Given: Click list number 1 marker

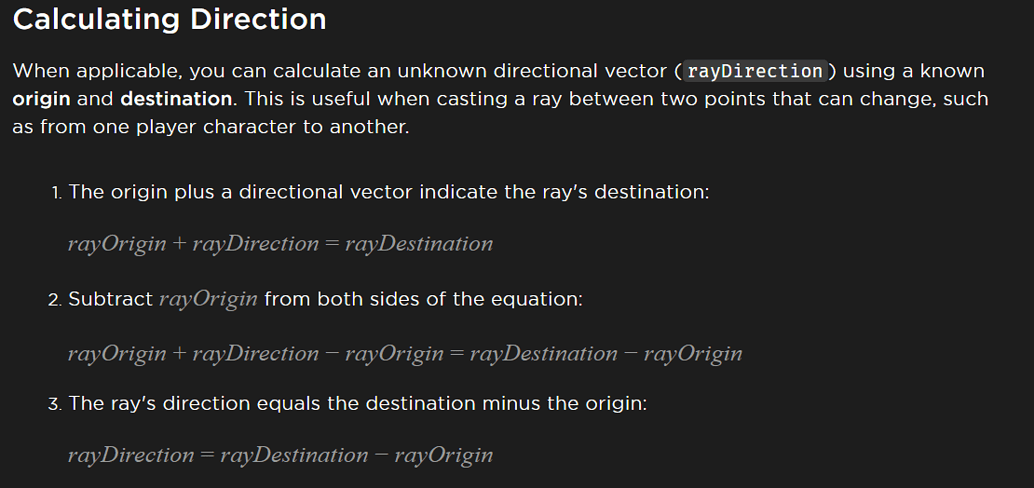Looking at the screenshot, I should (57, 193).
